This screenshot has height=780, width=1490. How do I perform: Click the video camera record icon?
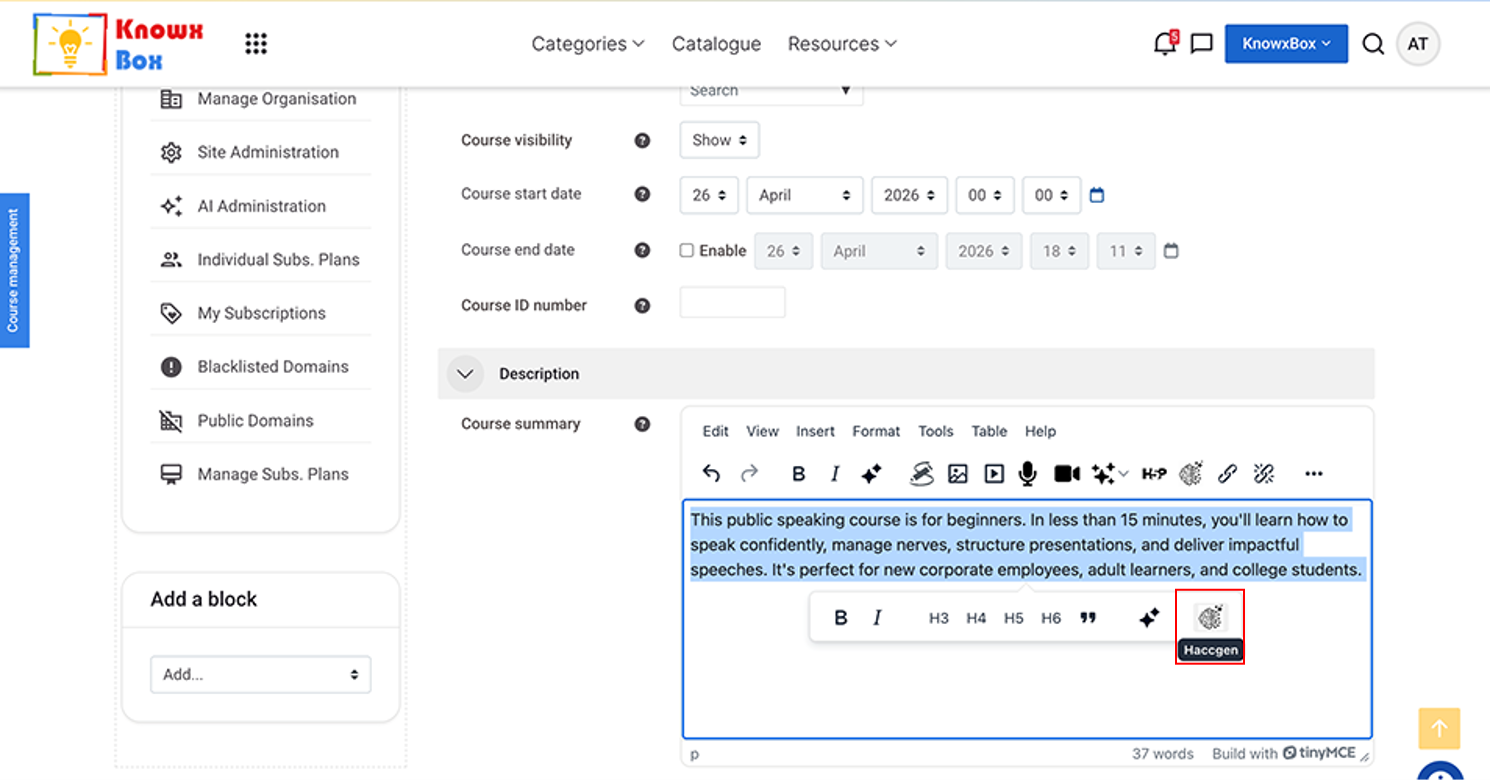coord(1067,474)
